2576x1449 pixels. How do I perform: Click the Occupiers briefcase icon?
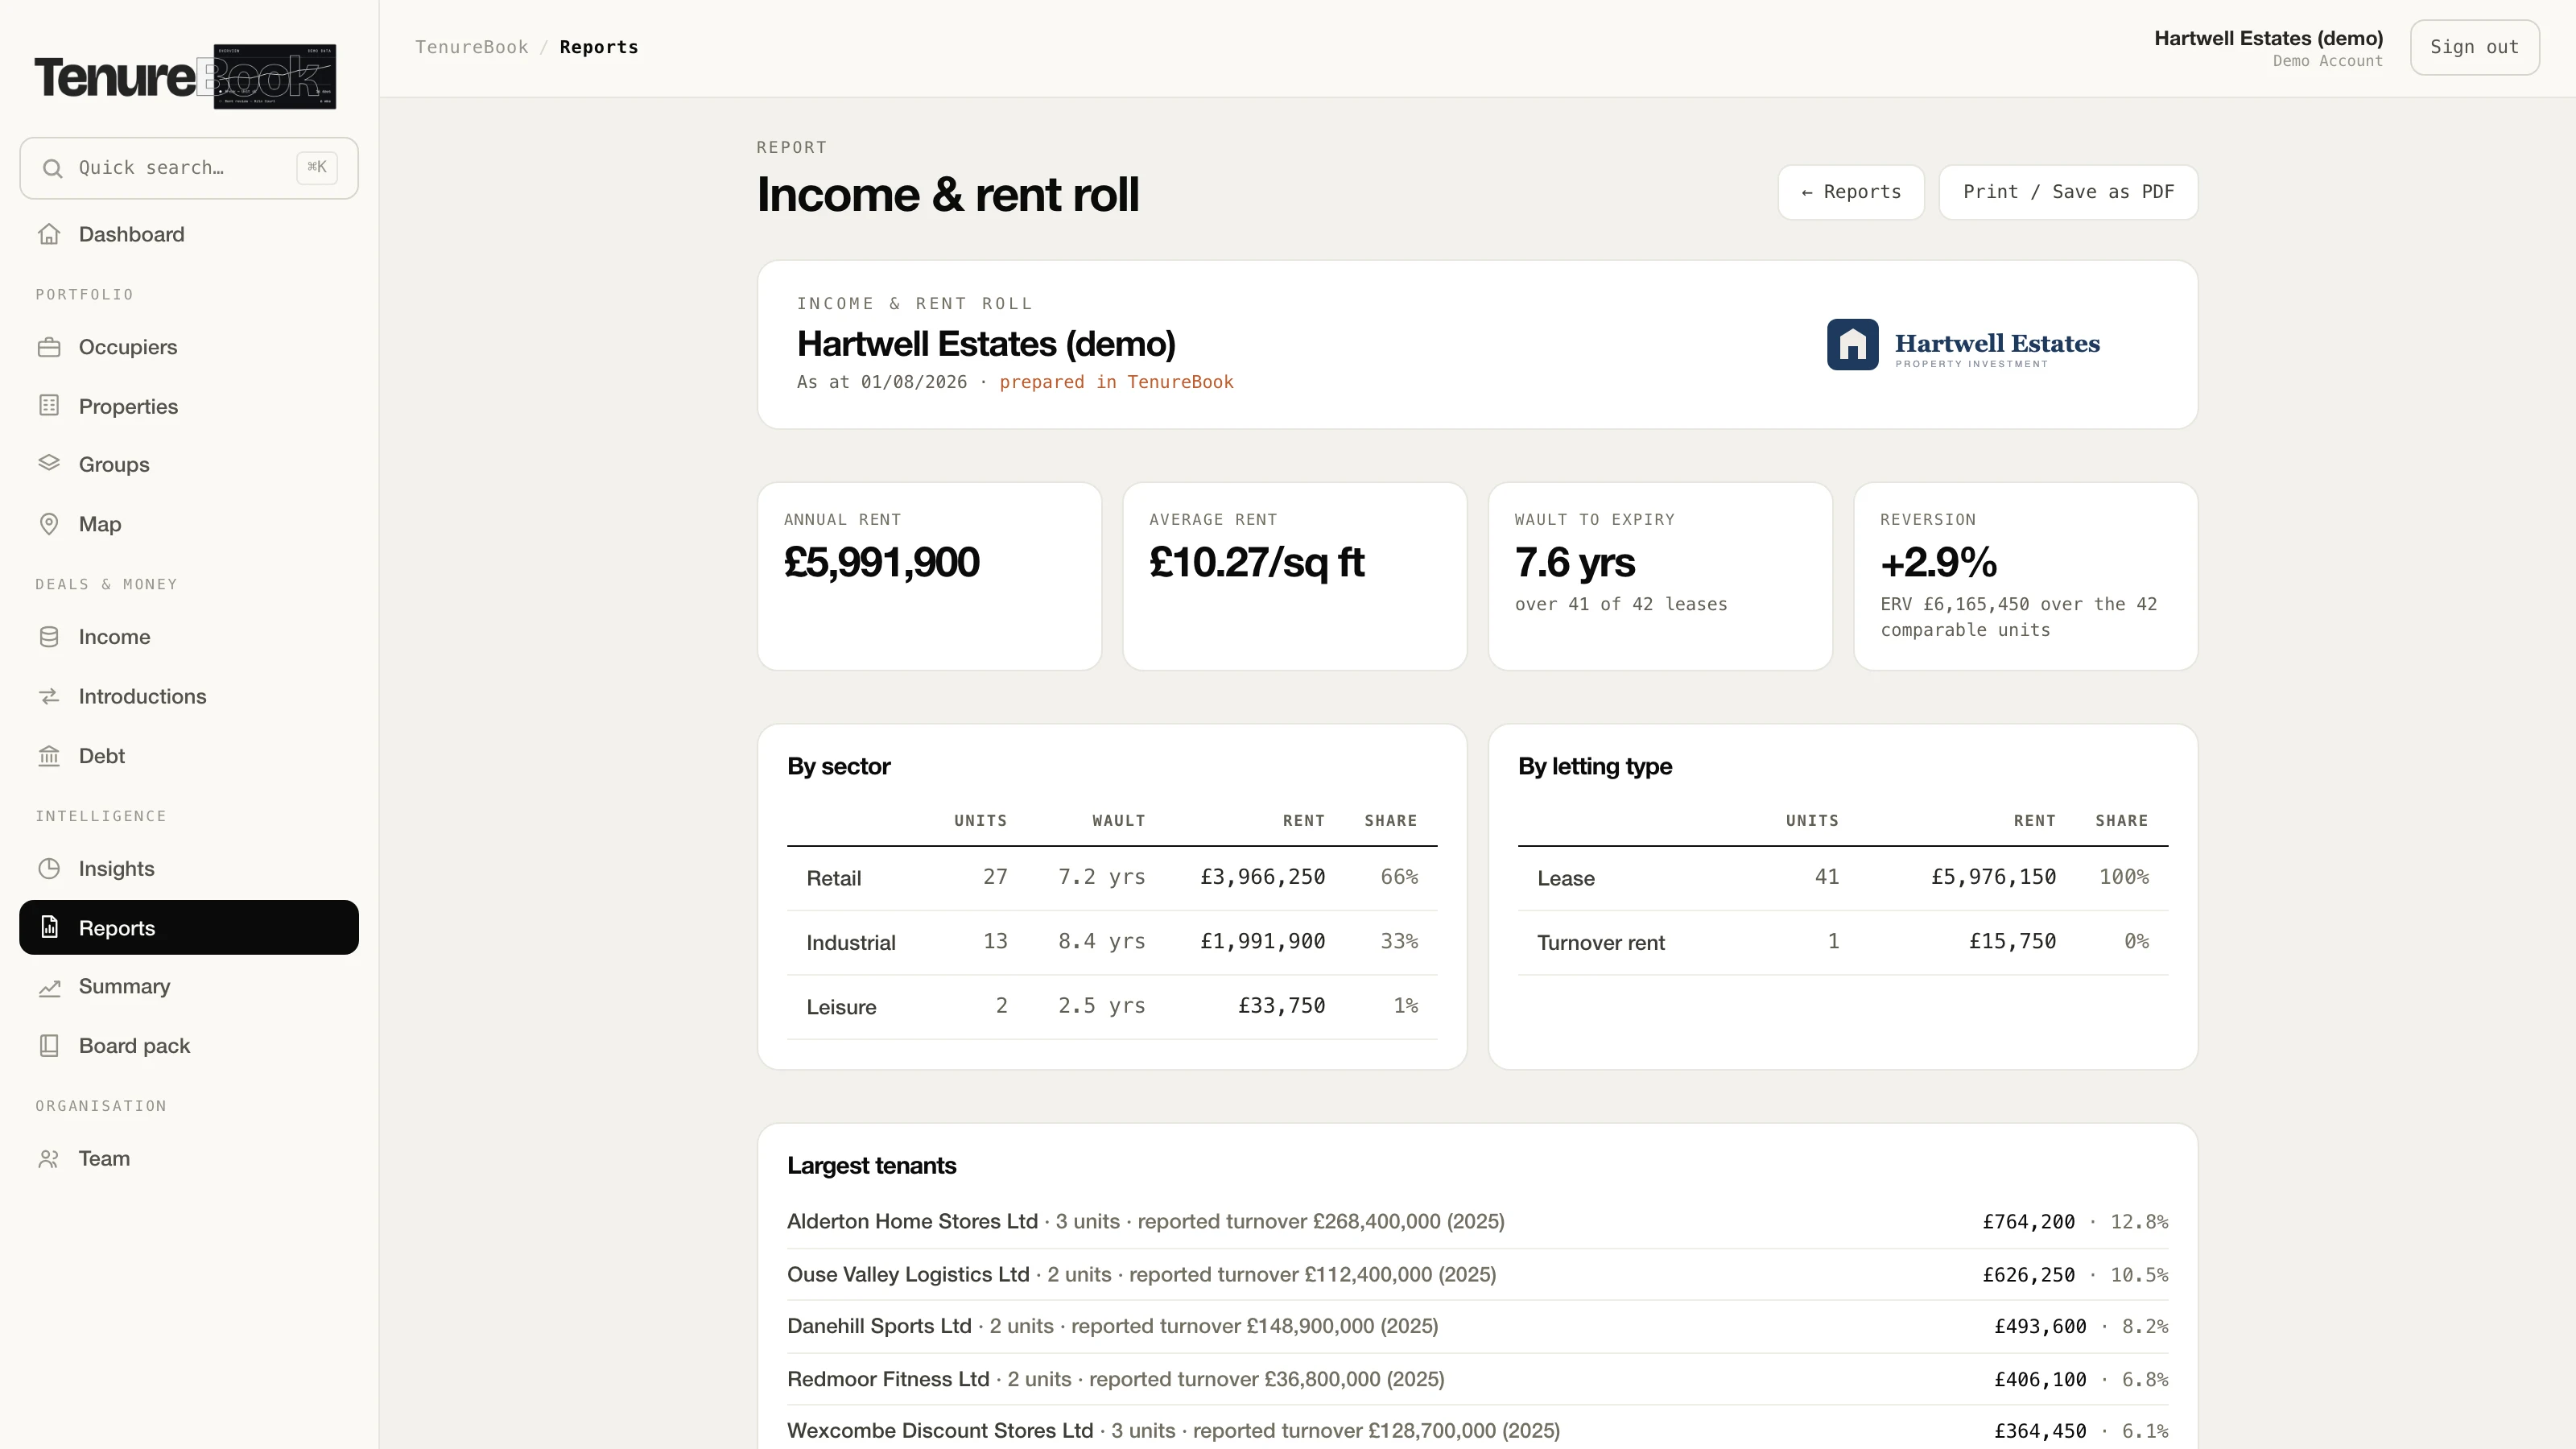tap(49, 347)
